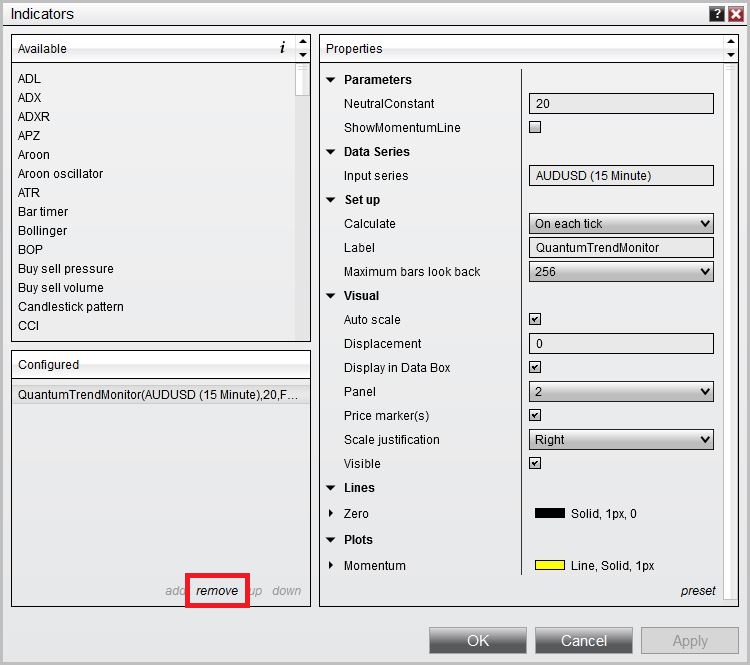Screen dimensions: 750x665
Task: Select ATR in Available list
Action: click(x=29, y=193)
